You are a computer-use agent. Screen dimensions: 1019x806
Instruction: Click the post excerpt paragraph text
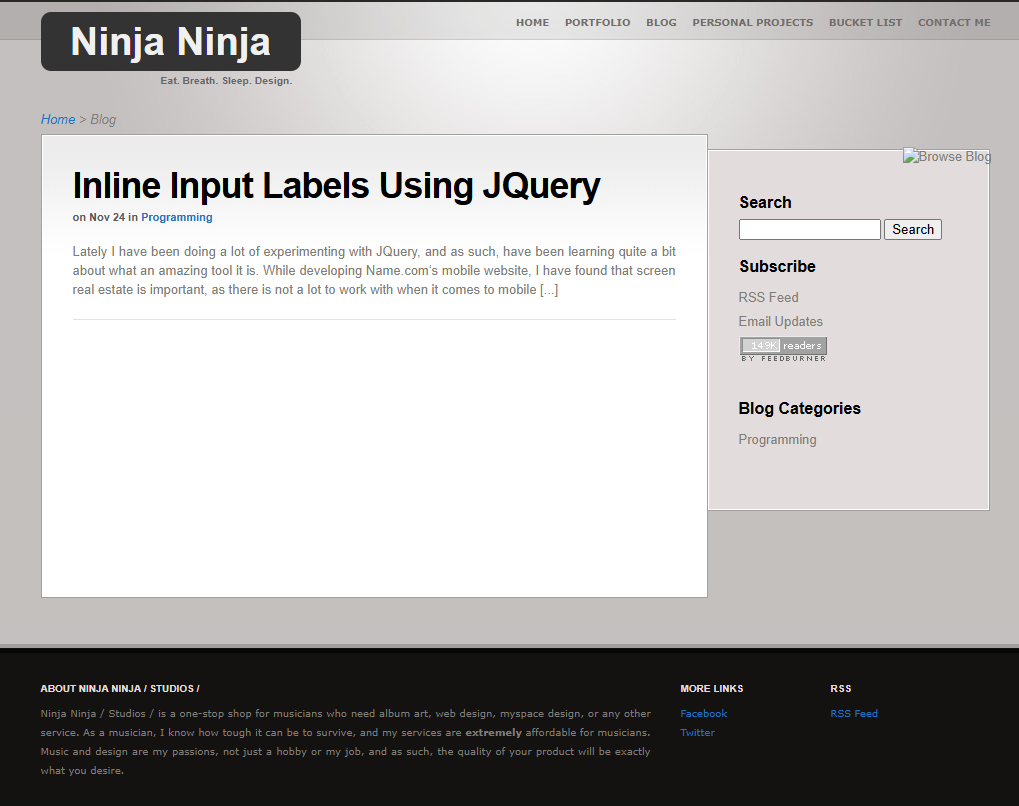click(374, 270)
